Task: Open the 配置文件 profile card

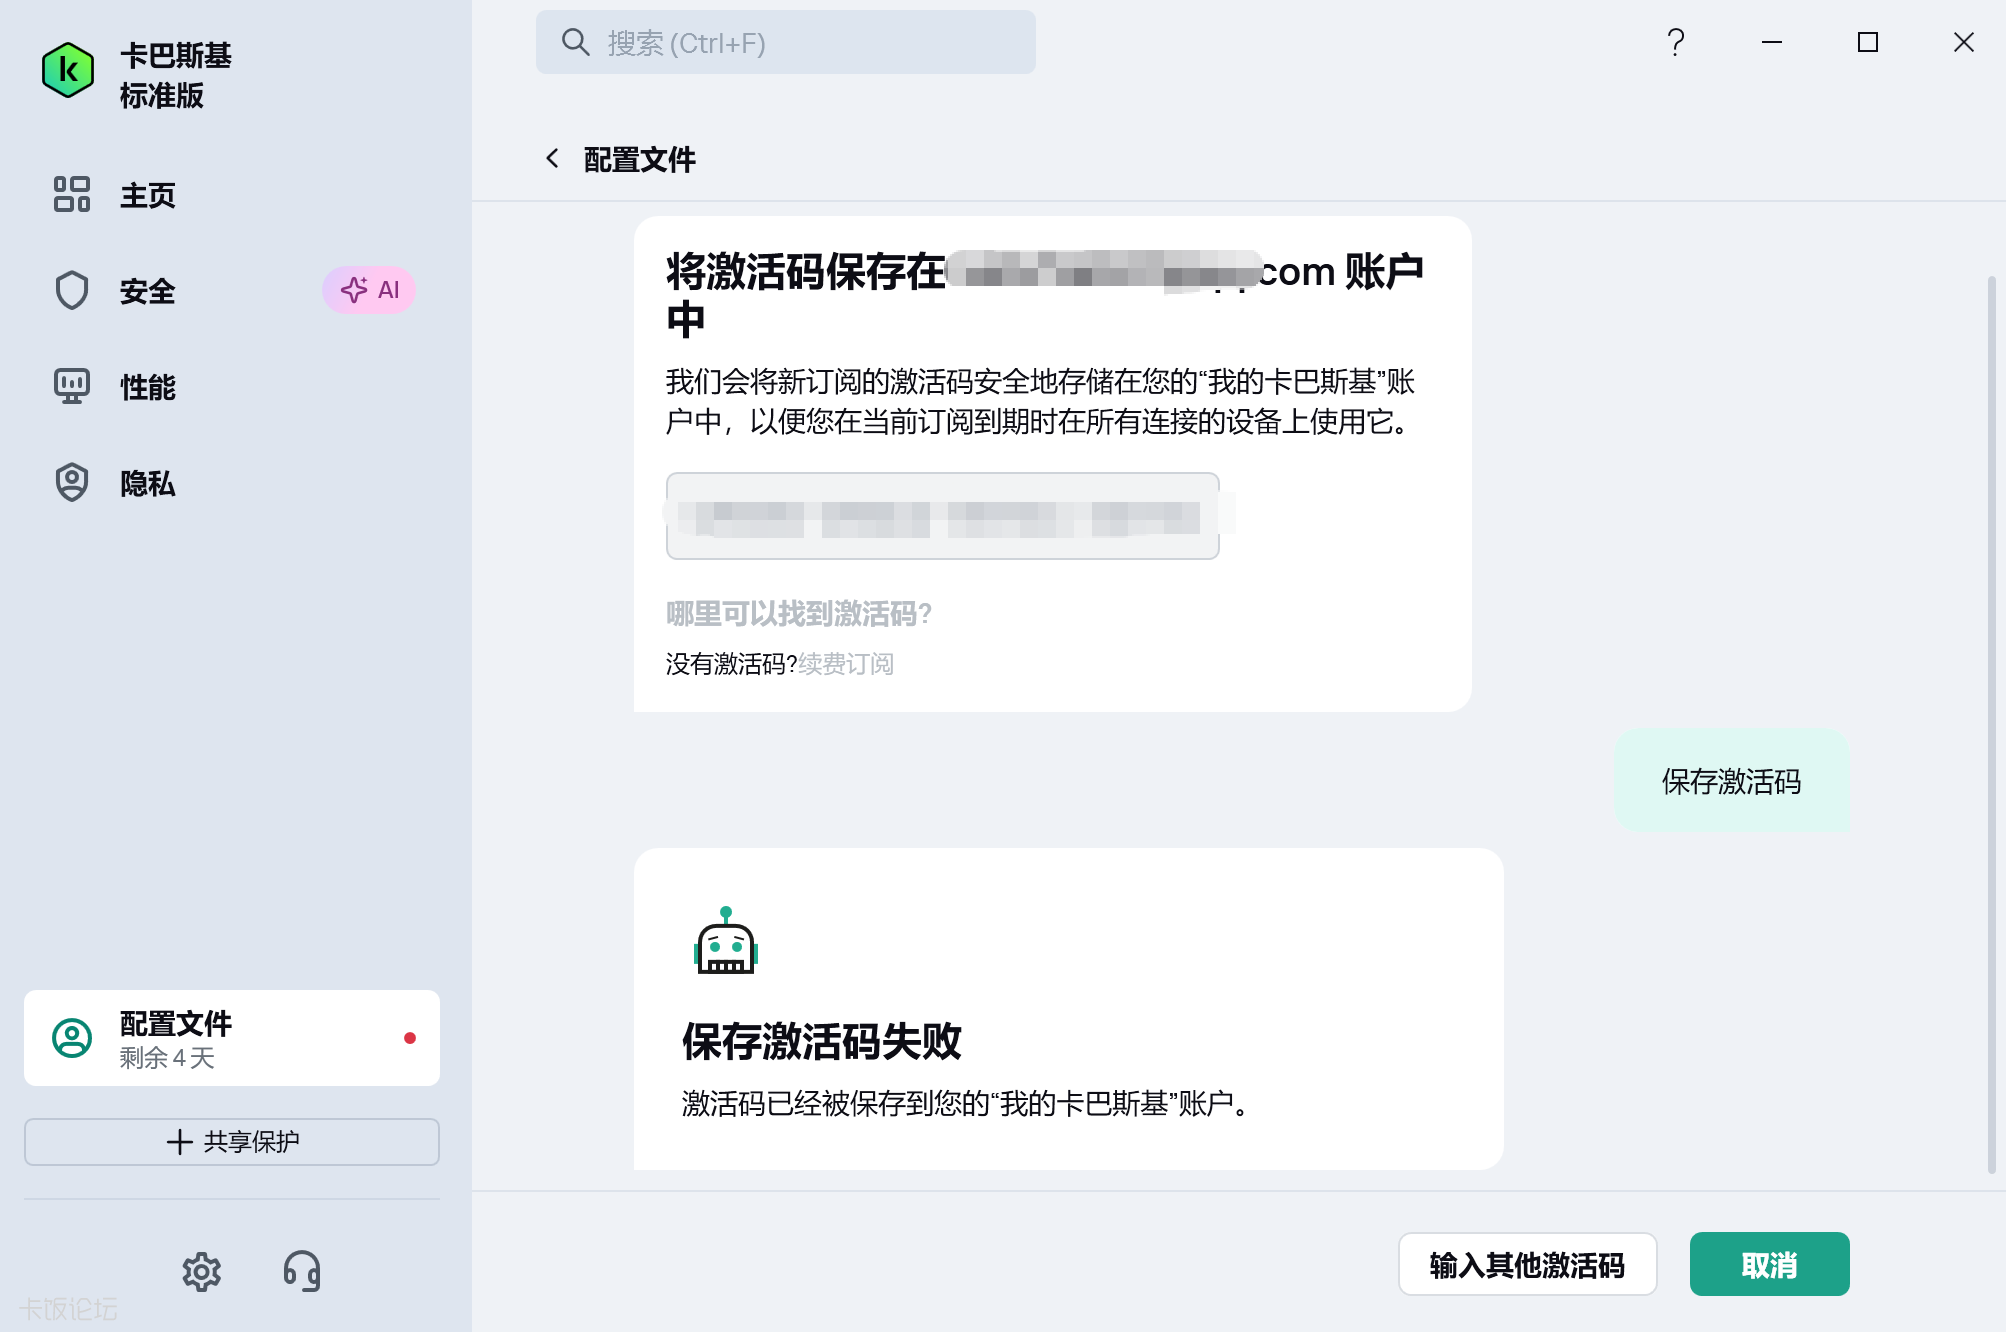Action: 232,1038
